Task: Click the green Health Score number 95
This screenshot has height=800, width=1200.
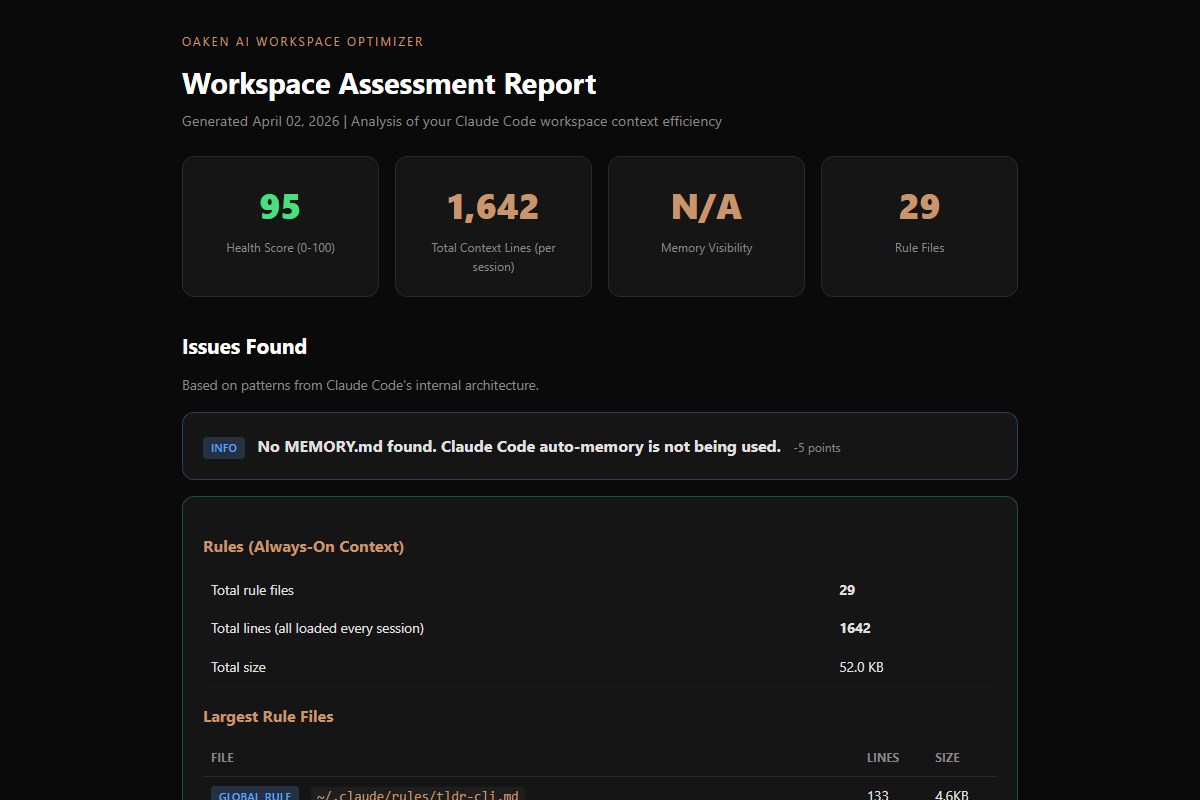Action: 280,206
